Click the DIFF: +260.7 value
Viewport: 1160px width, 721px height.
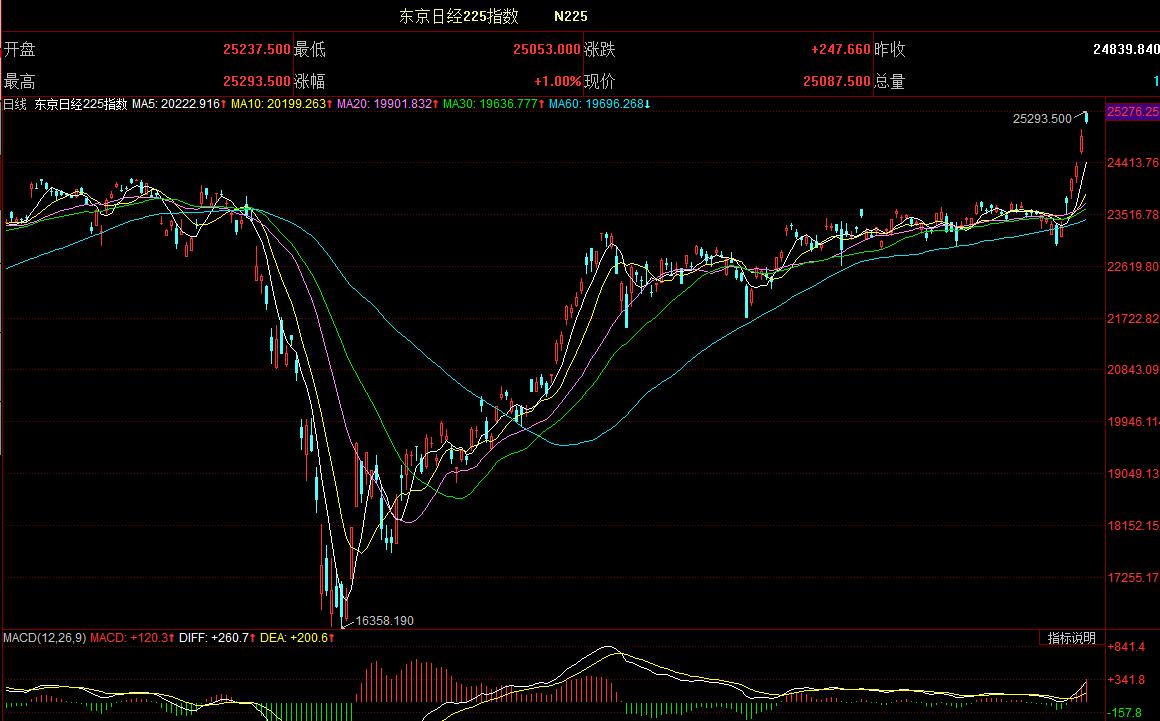[218, 637]
